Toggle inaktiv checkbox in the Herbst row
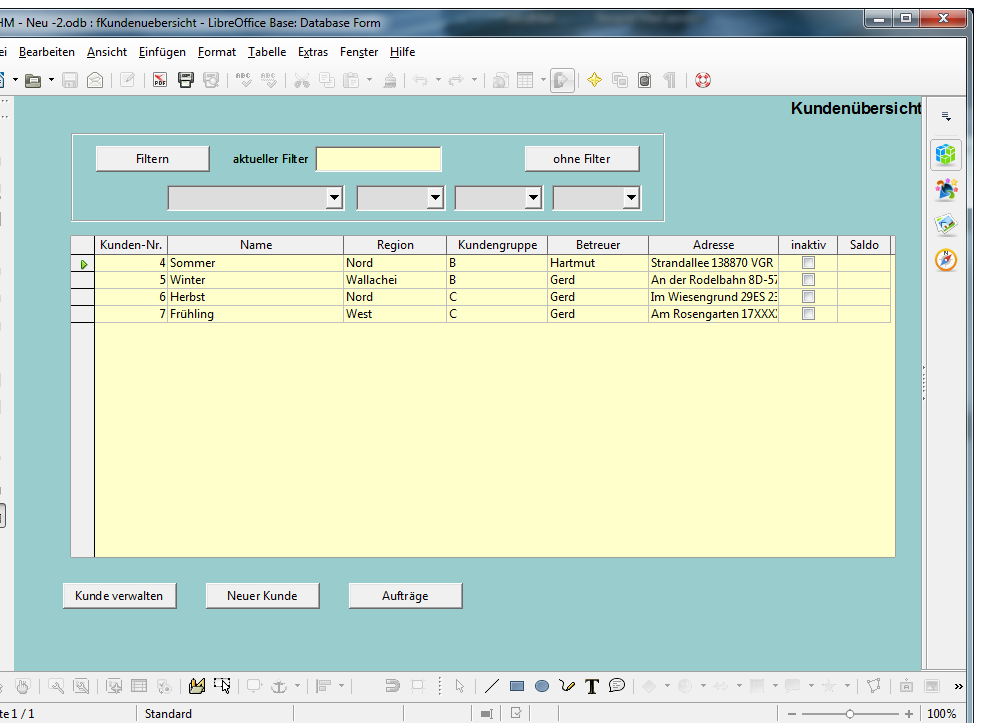Screen dimensions: 1008x723 pyautogui.click(x=809, y=297)
